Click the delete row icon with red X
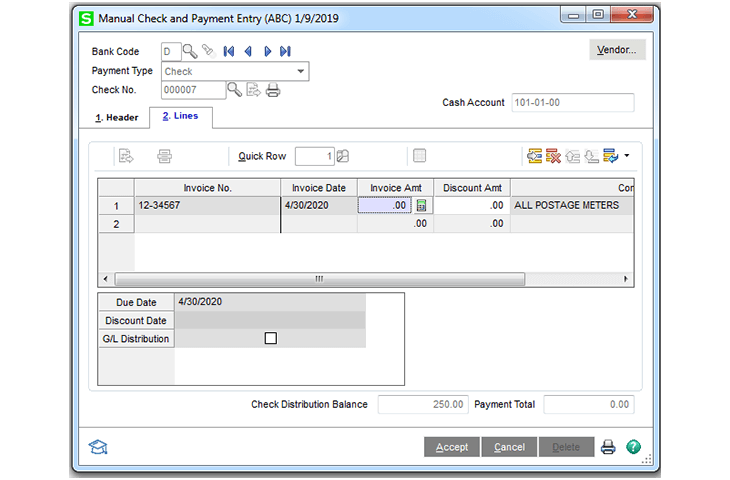 553,156
